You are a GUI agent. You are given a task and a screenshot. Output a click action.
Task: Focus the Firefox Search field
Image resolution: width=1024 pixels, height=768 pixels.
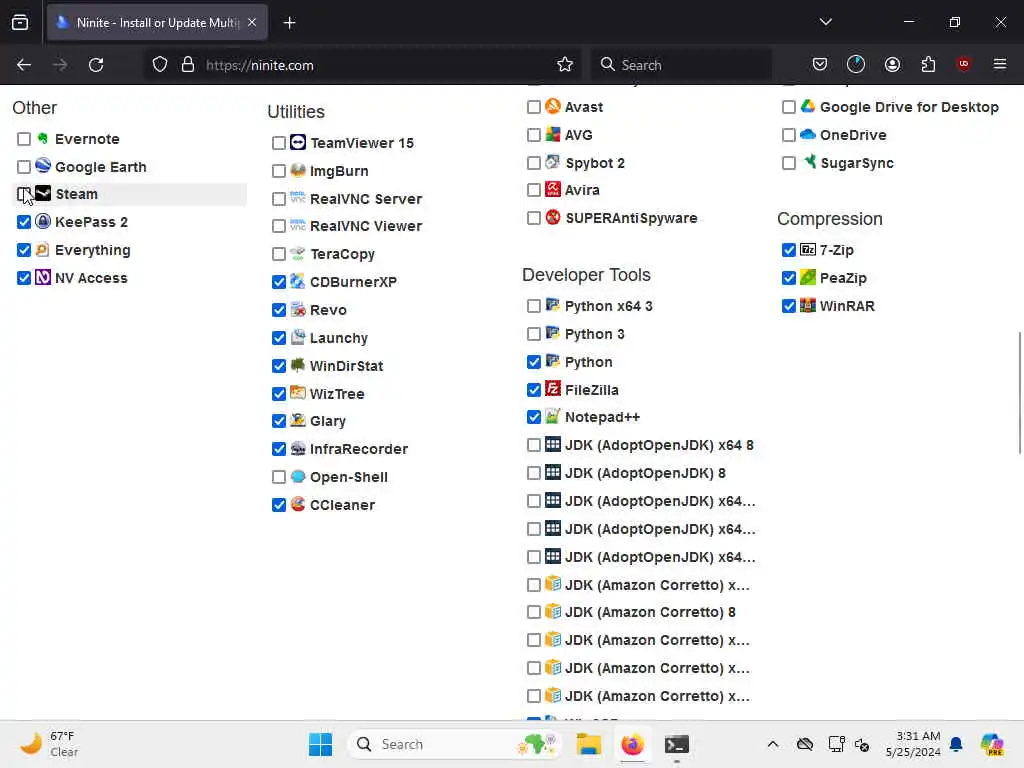click(682, 65)
